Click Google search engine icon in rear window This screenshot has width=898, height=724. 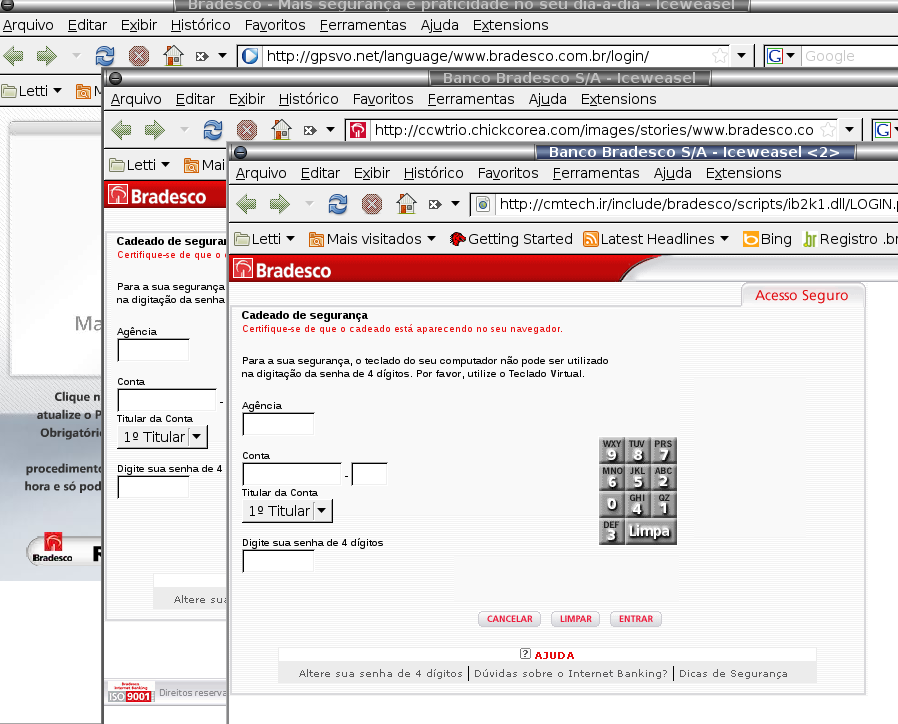pos(775,56)
